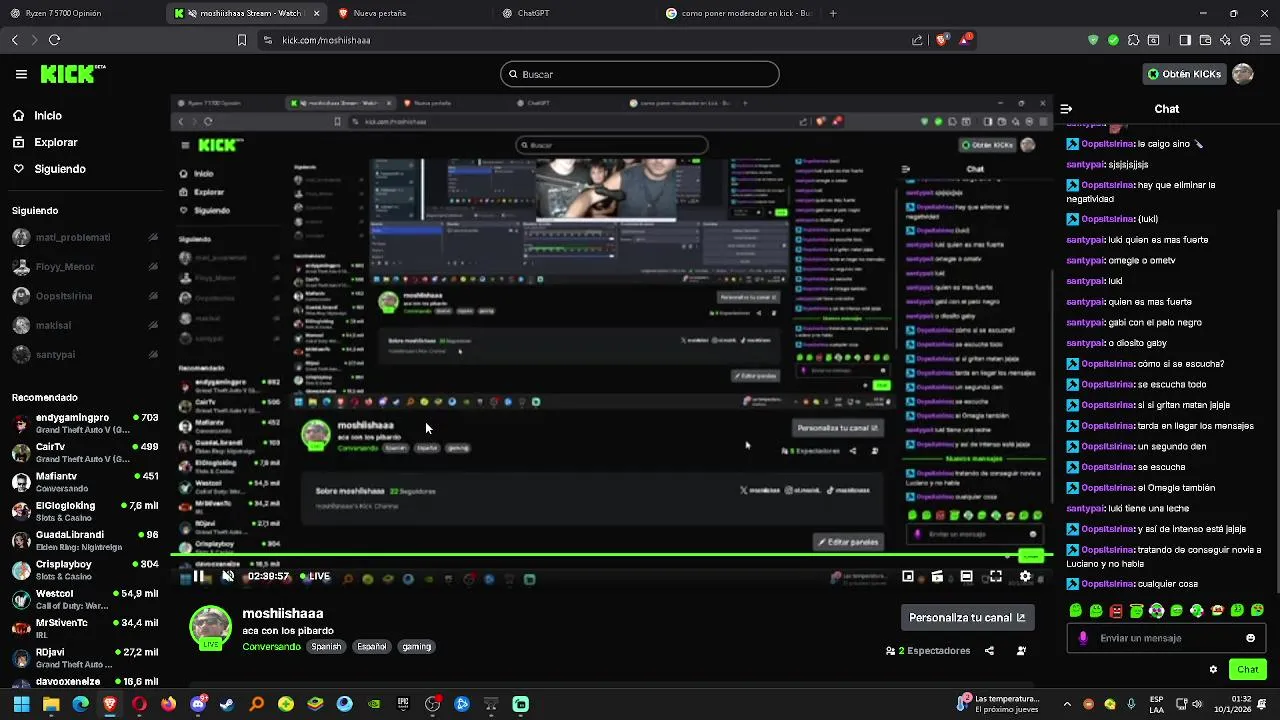Switch to Ryzen 7 5700 Opinión tab
1280x720 pixels.
pos(80,14)
